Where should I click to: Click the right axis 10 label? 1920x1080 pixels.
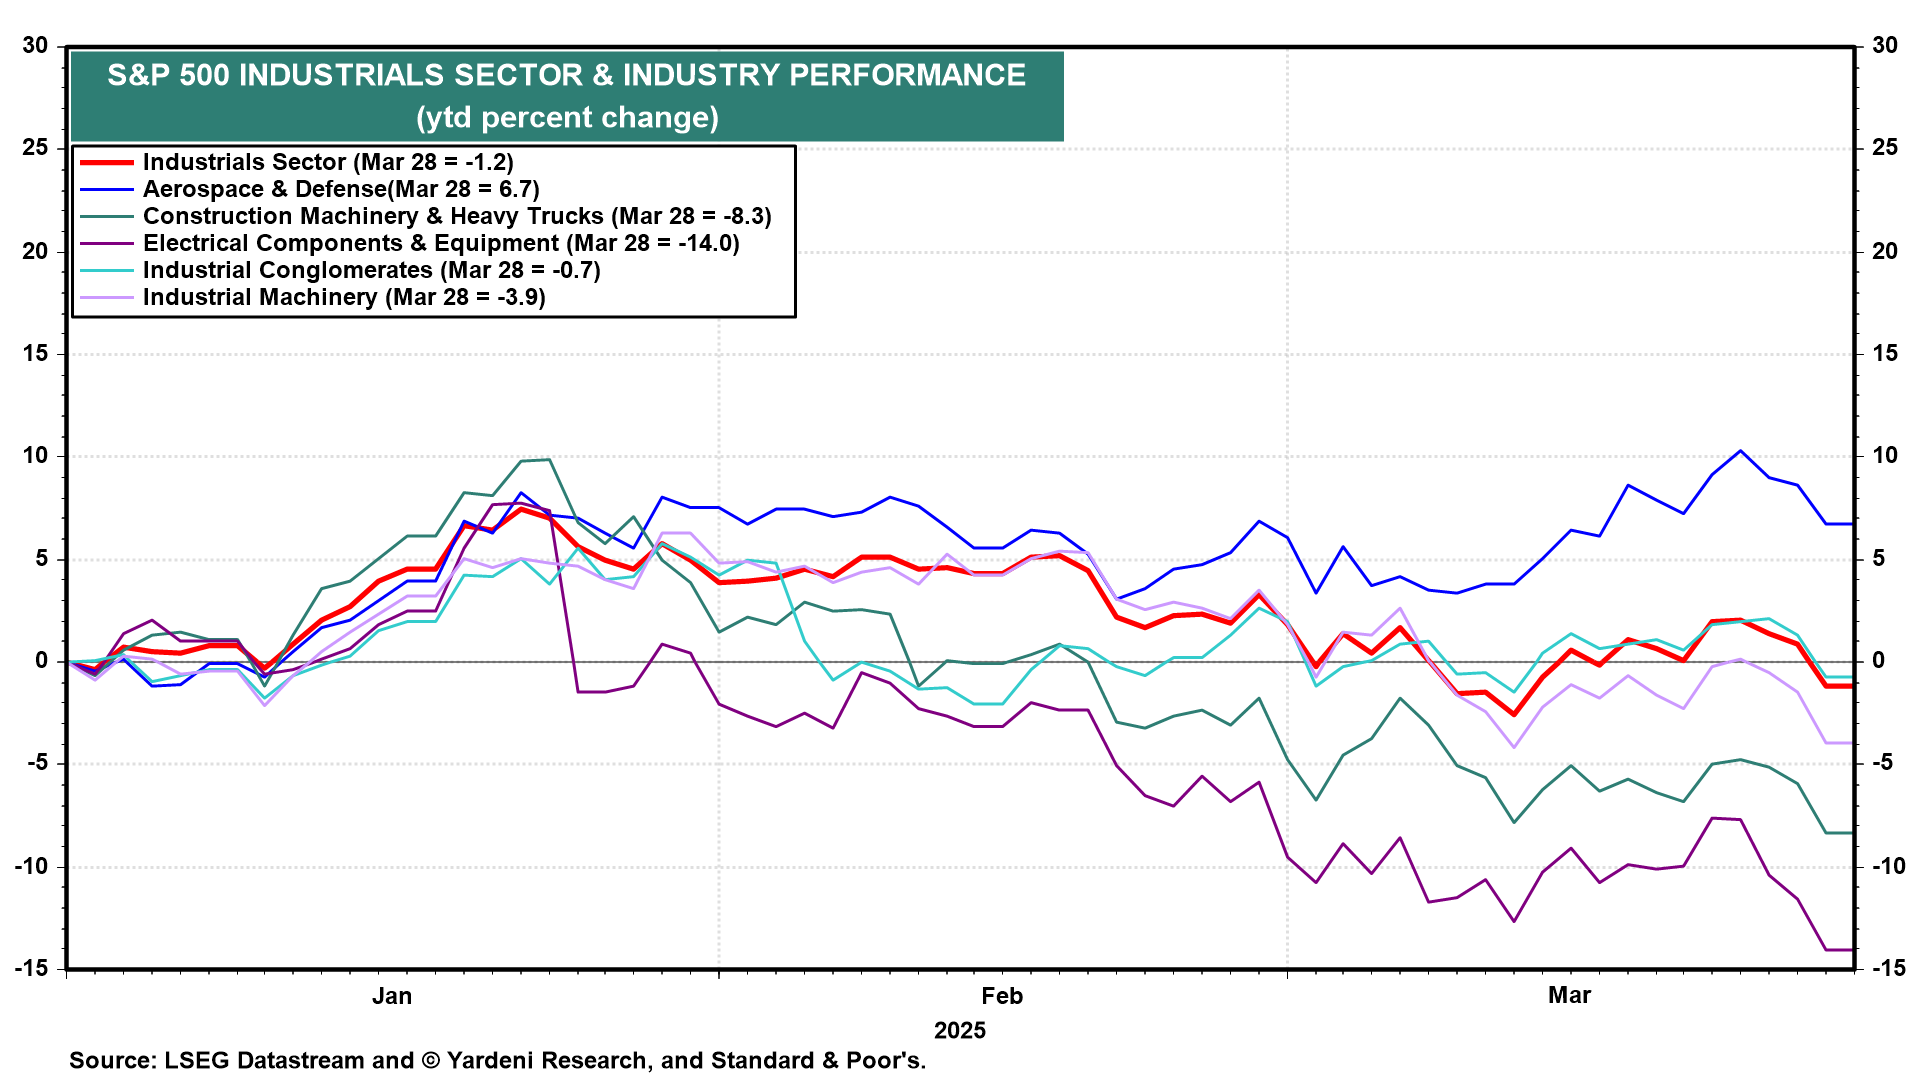1884,456
